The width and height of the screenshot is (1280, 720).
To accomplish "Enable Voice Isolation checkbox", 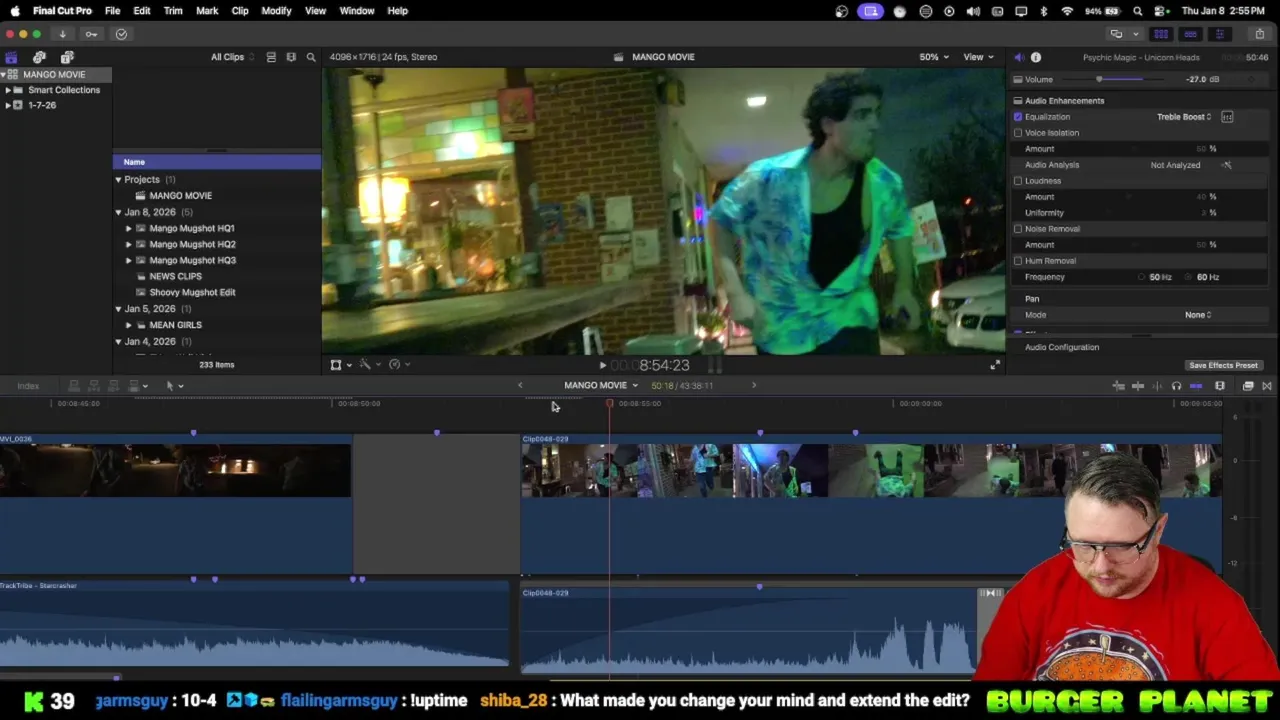I will [1018, 133].
